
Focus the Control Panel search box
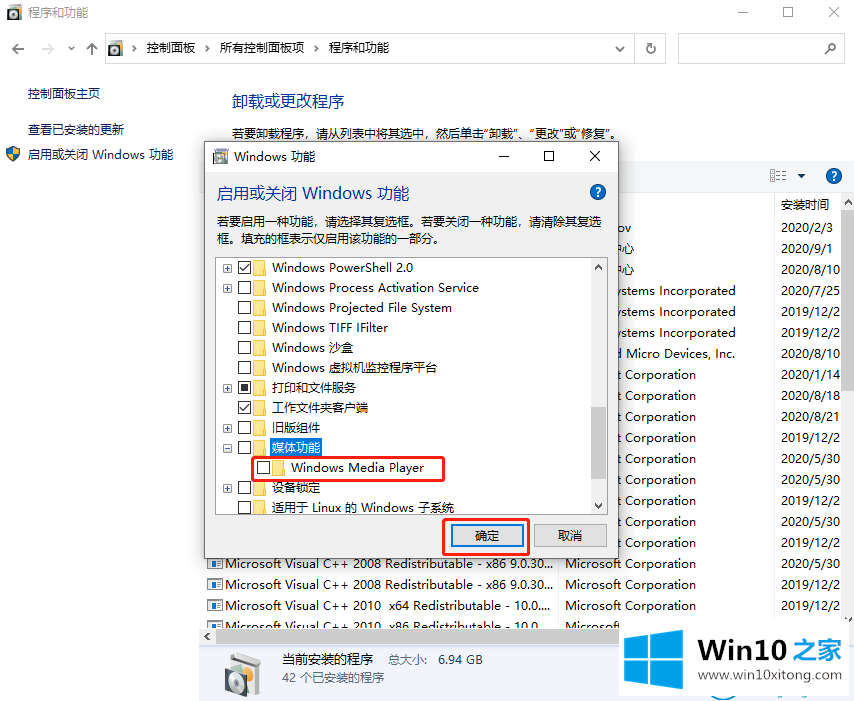pyautogui.click(x=761, y=48)
